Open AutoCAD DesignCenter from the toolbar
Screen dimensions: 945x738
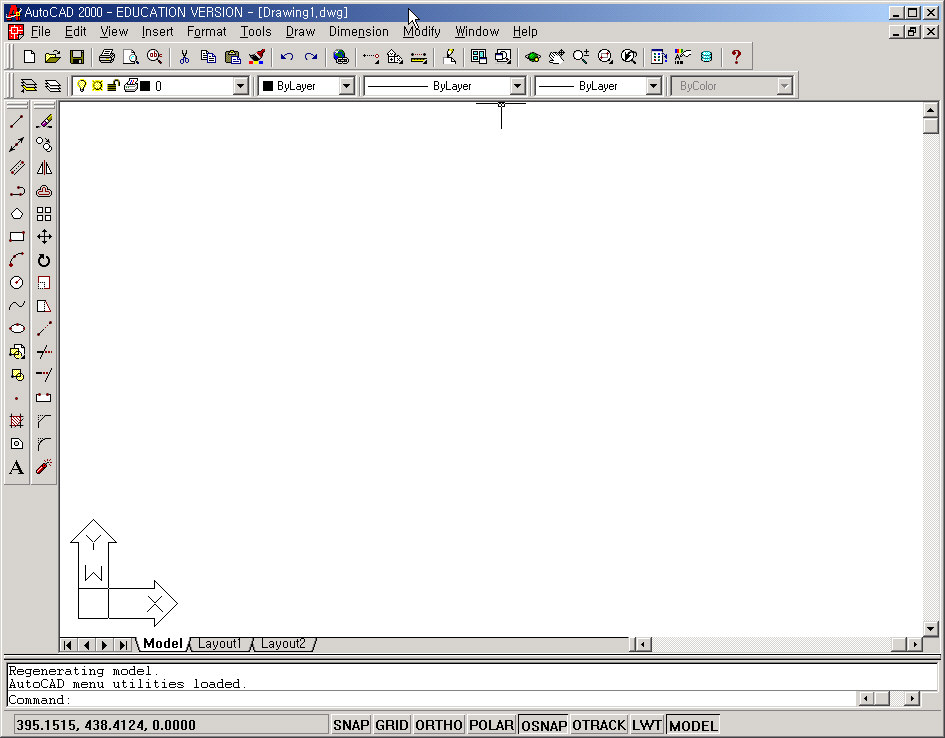[x=659, y=57]
